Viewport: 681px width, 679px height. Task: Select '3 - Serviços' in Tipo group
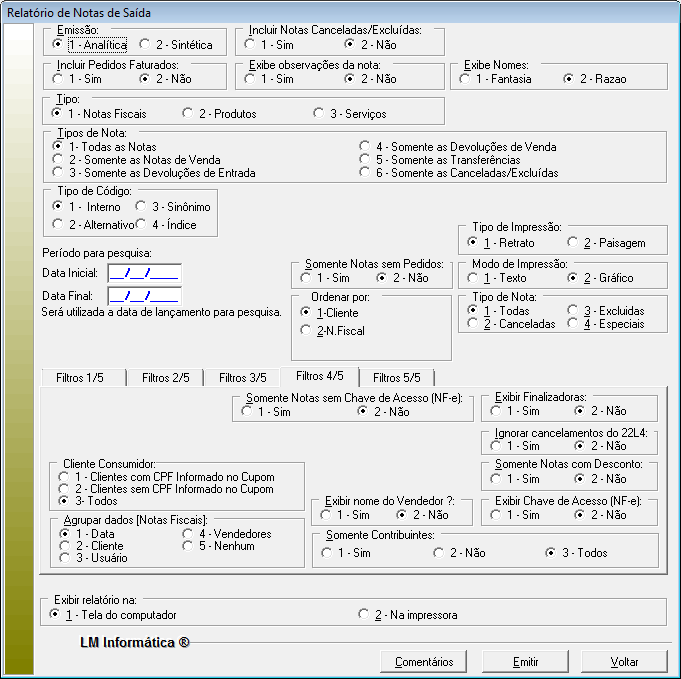(320, 114)
